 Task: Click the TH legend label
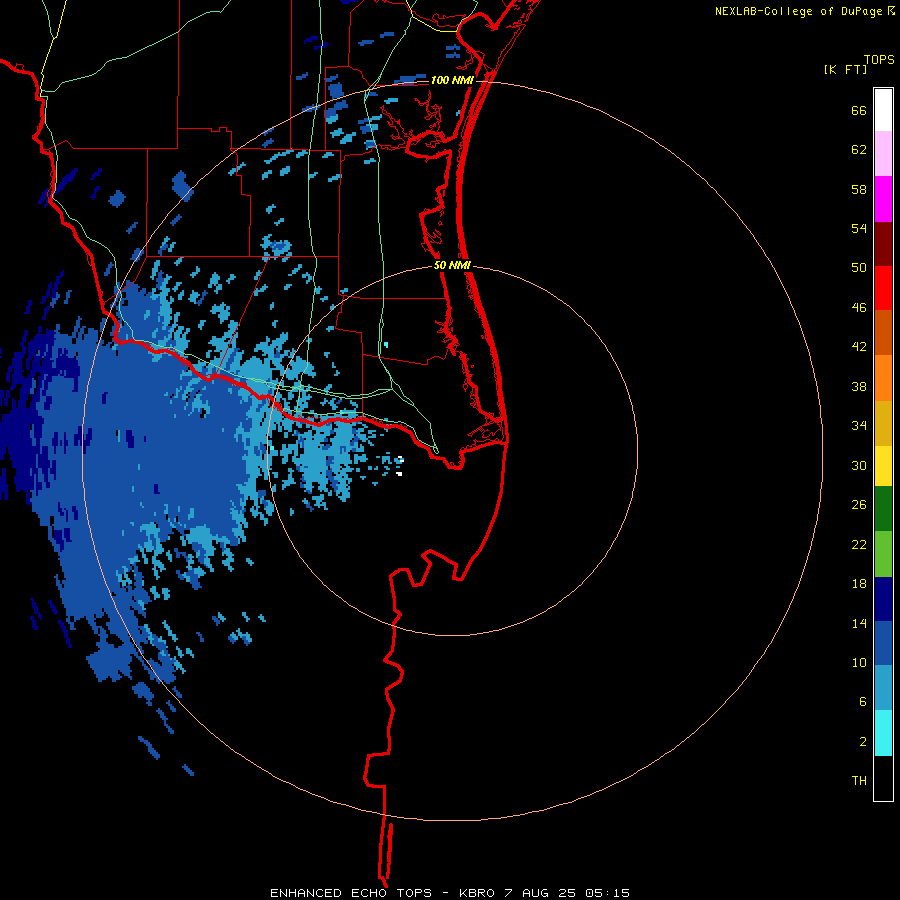tap(859, 781)
